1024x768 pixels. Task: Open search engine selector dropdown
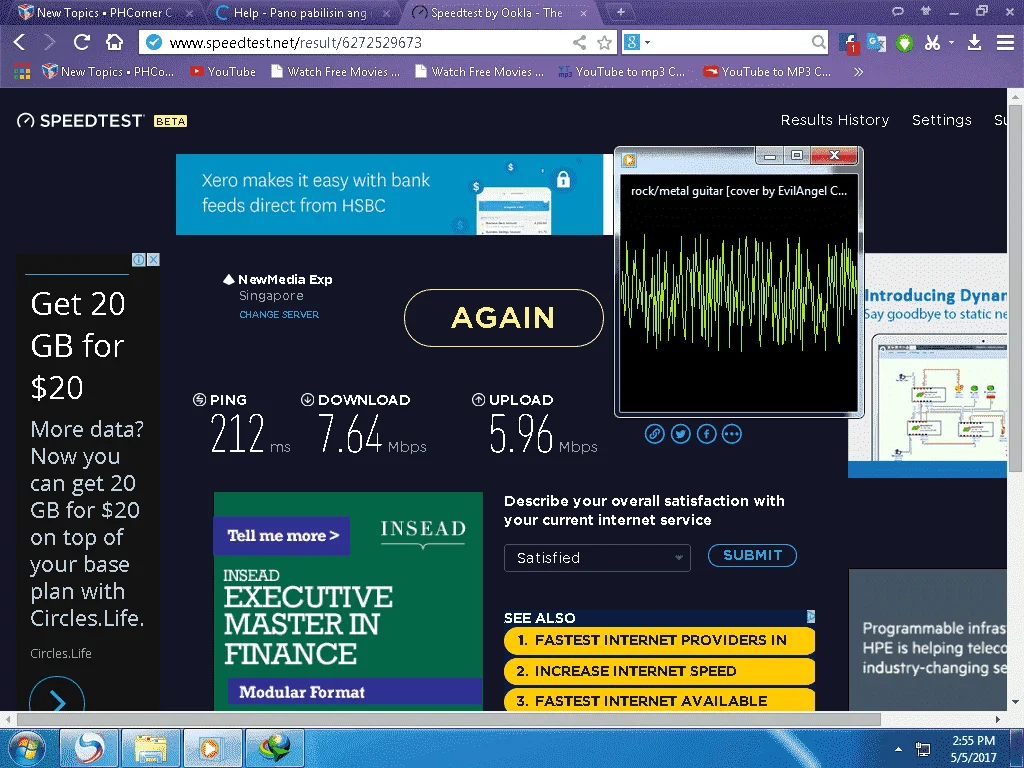637,42
